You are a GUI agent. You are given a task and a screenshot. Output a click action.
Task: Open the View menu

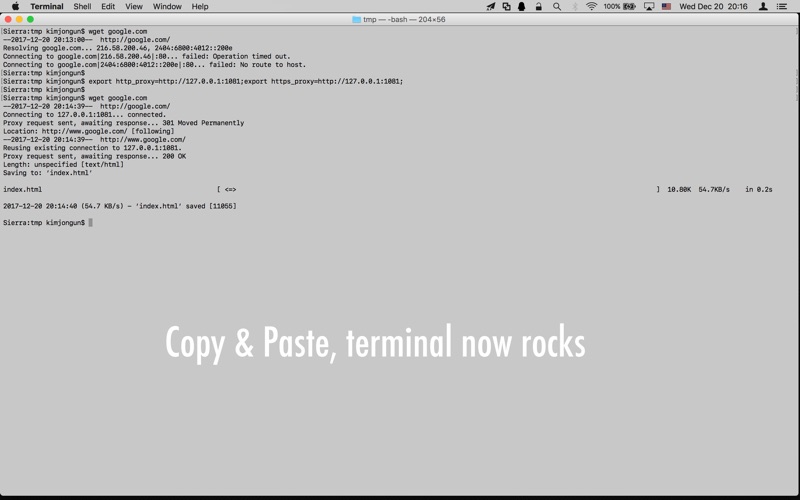134,7
